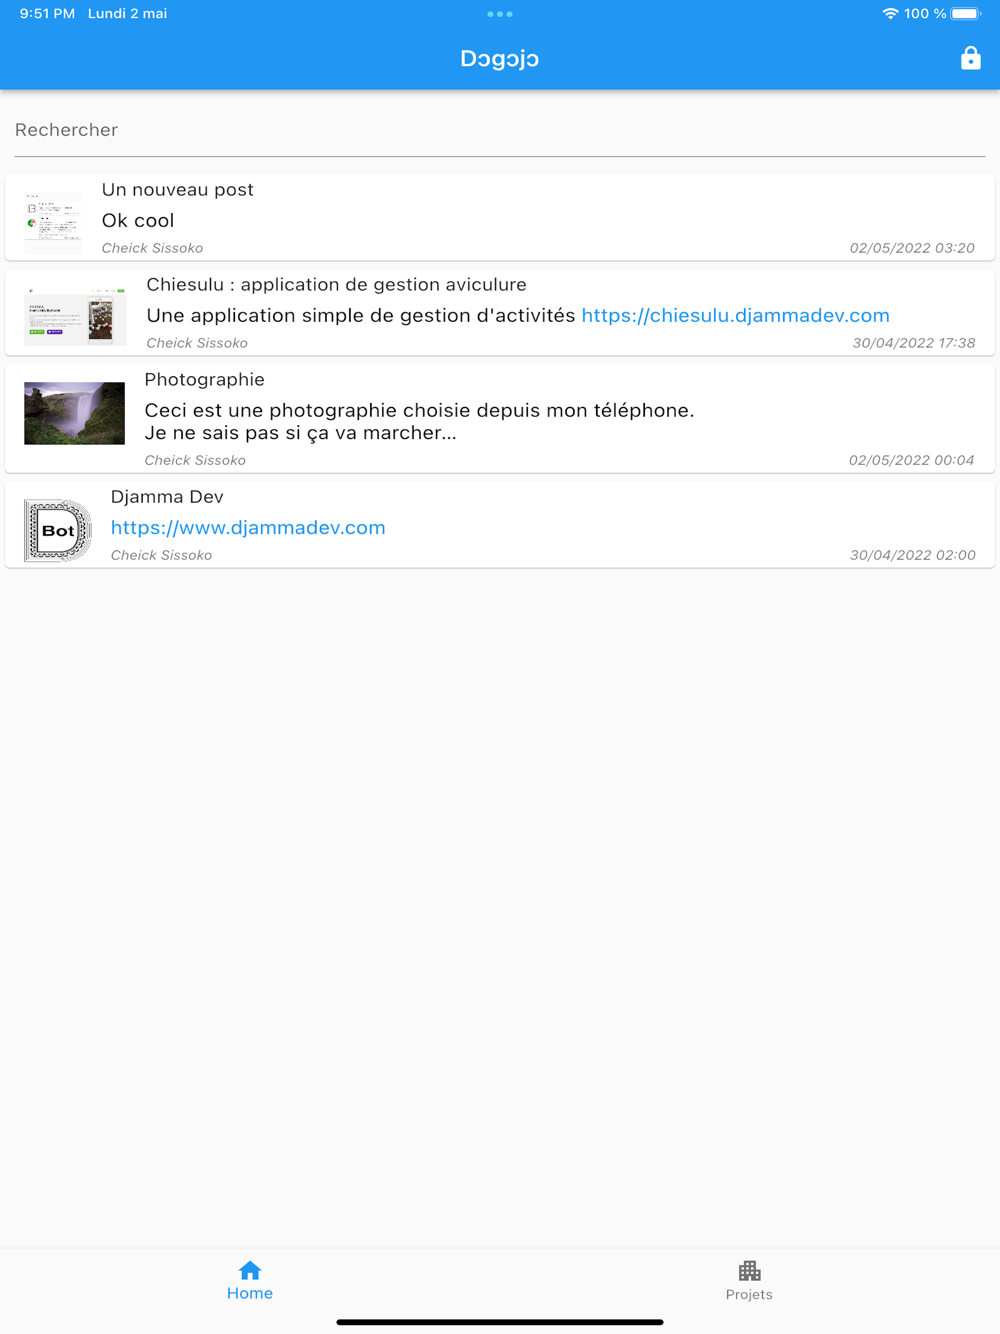Select the Un nouveau post title

(x=178, y=190)
